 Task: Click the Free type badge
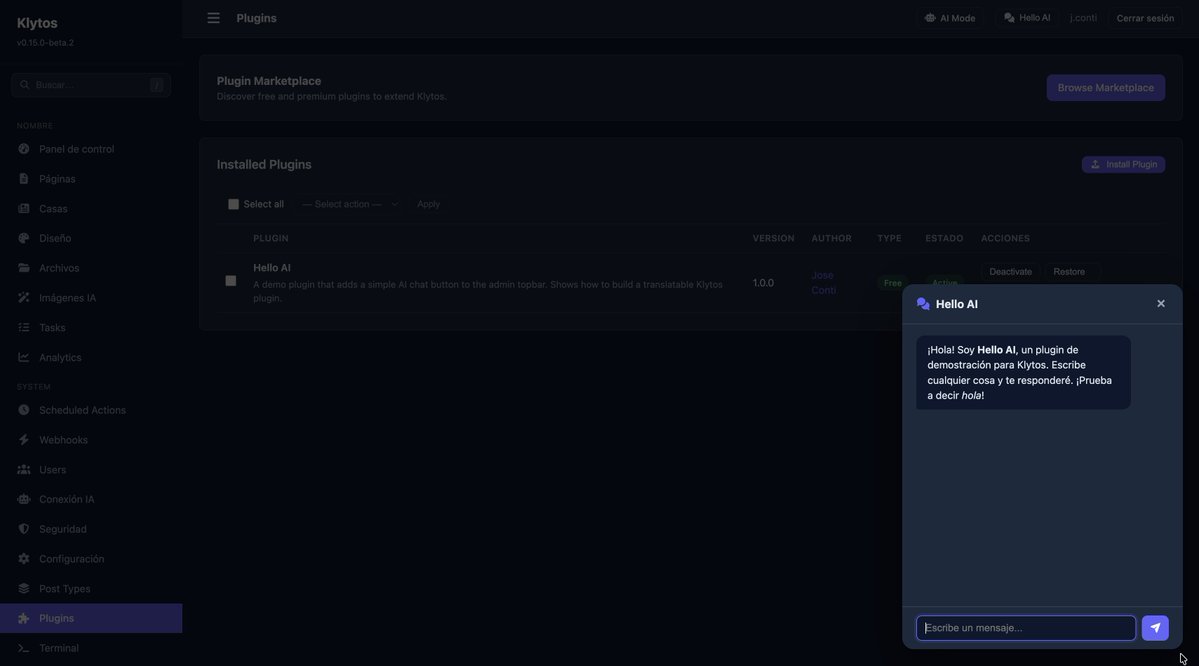pyautogui.click(x=892, y=283)
